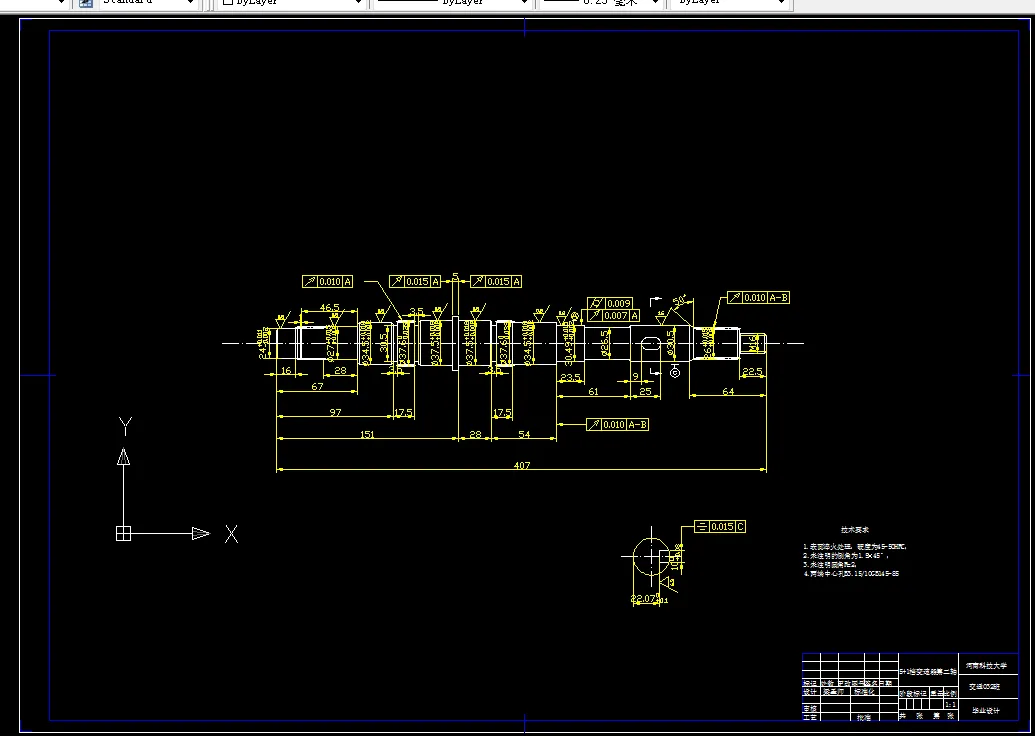Select the dimension text 23.5

[570, 378]
